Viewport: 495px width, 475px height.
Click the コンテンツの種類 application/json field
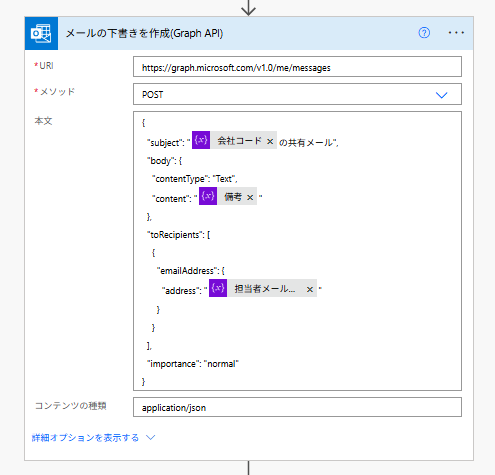pos(297,407)
